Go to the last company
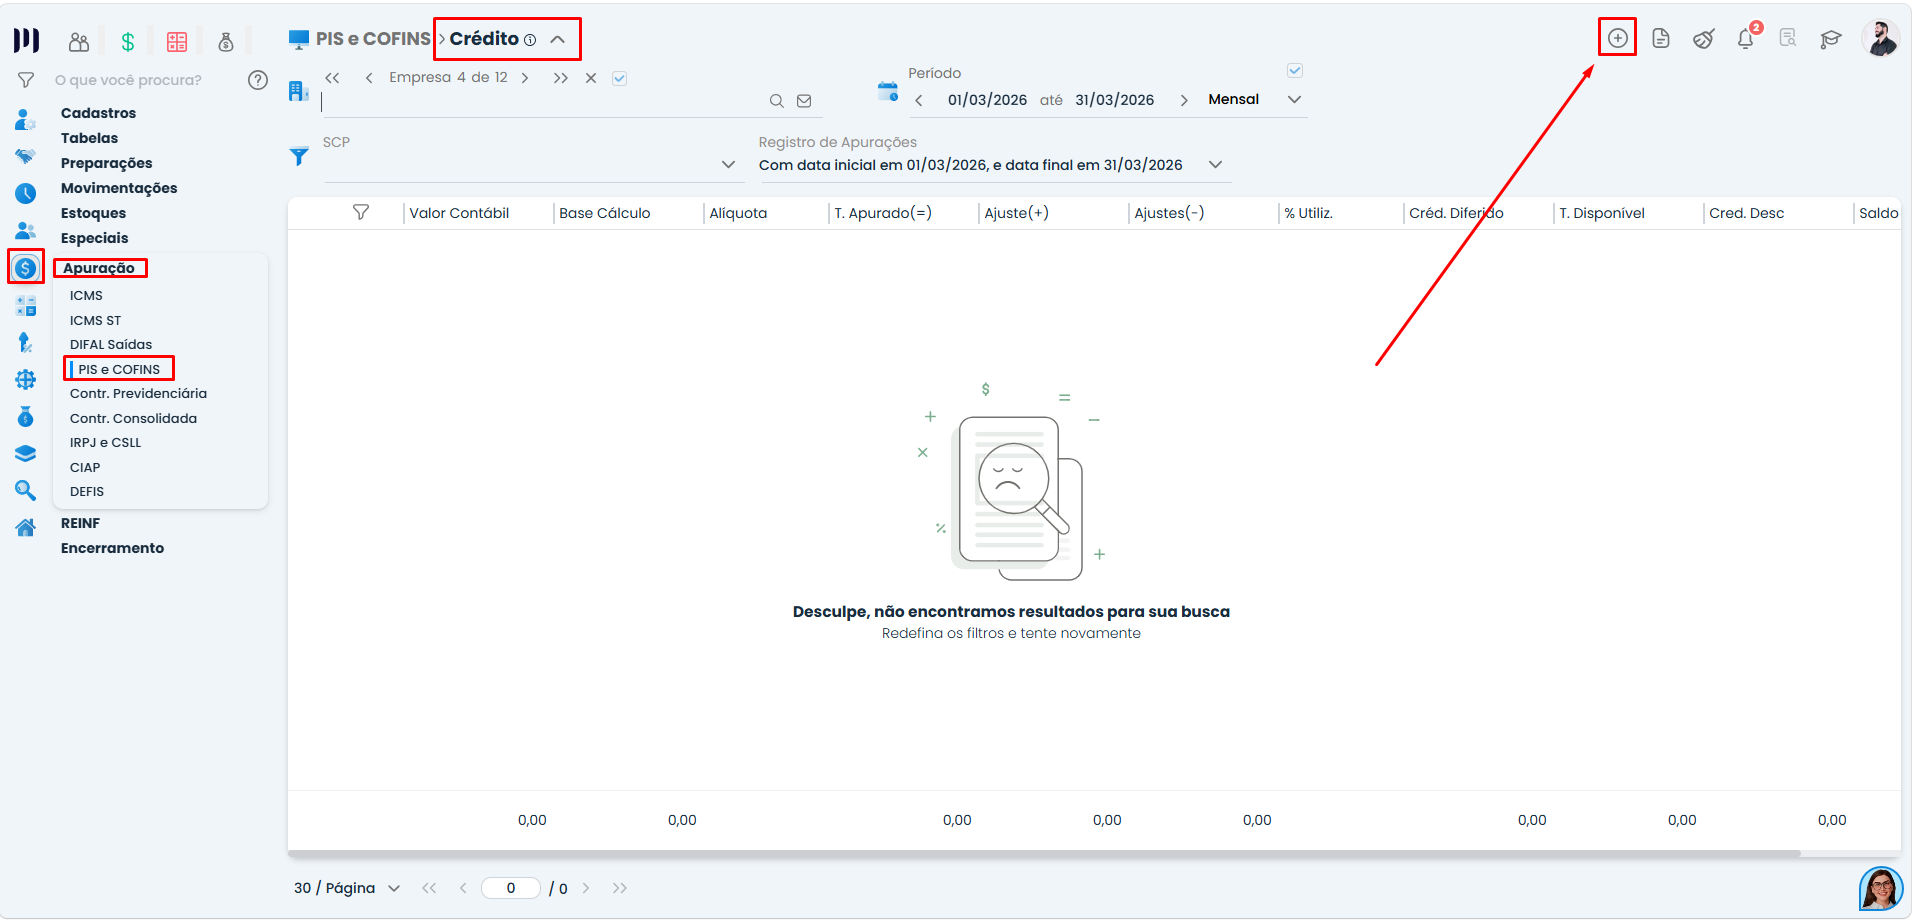The width and height of the screenshot is (1914, 920). [560, 77]
